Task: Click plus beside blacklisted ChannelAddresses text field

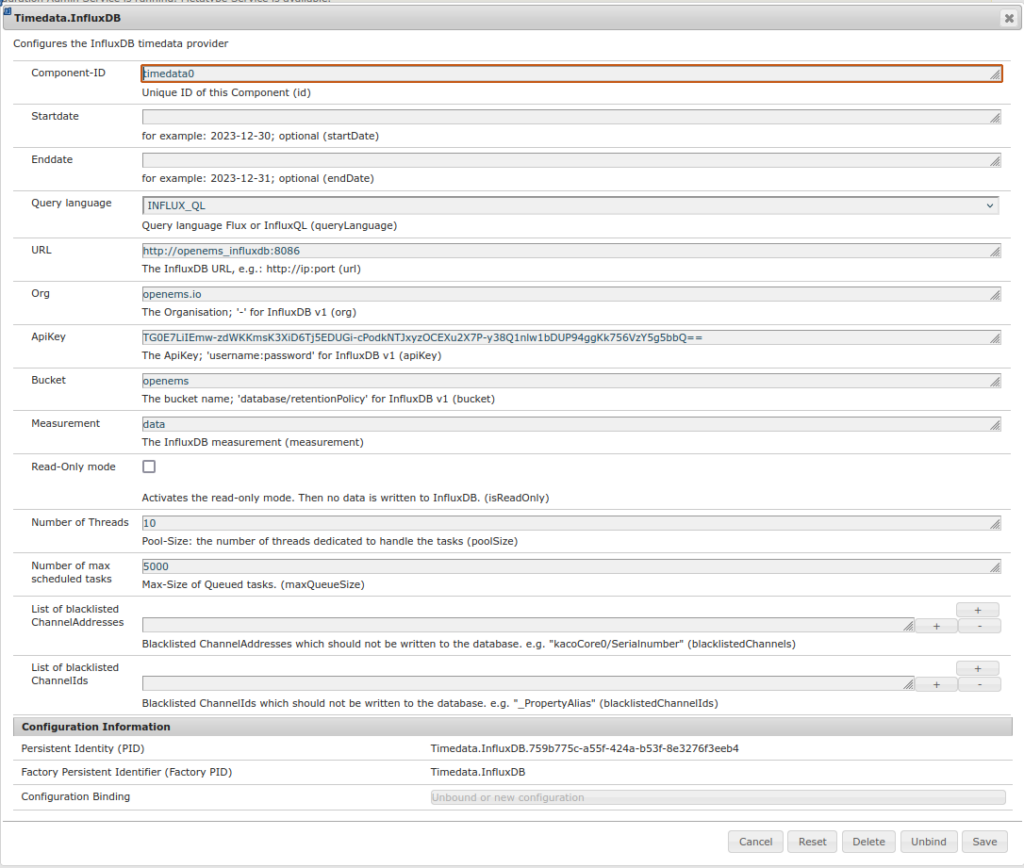Action: point(937,626)
